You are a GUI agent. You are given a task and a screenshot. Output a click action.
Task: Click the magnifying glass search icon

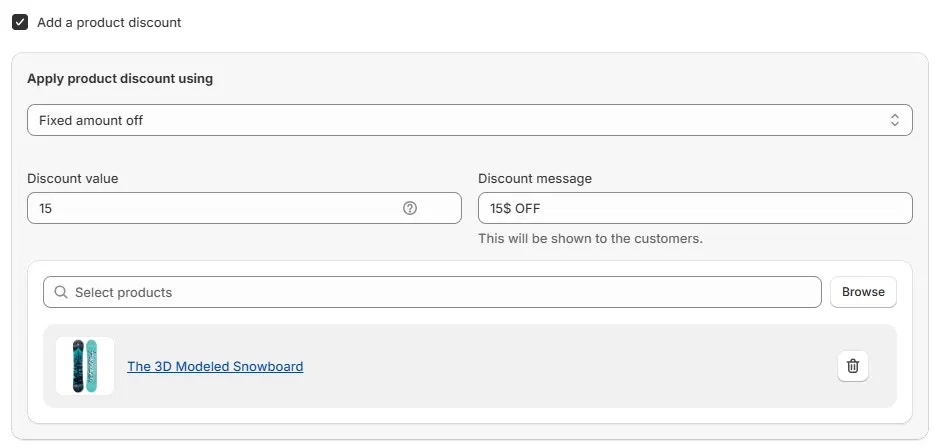[x=62, y=292]
